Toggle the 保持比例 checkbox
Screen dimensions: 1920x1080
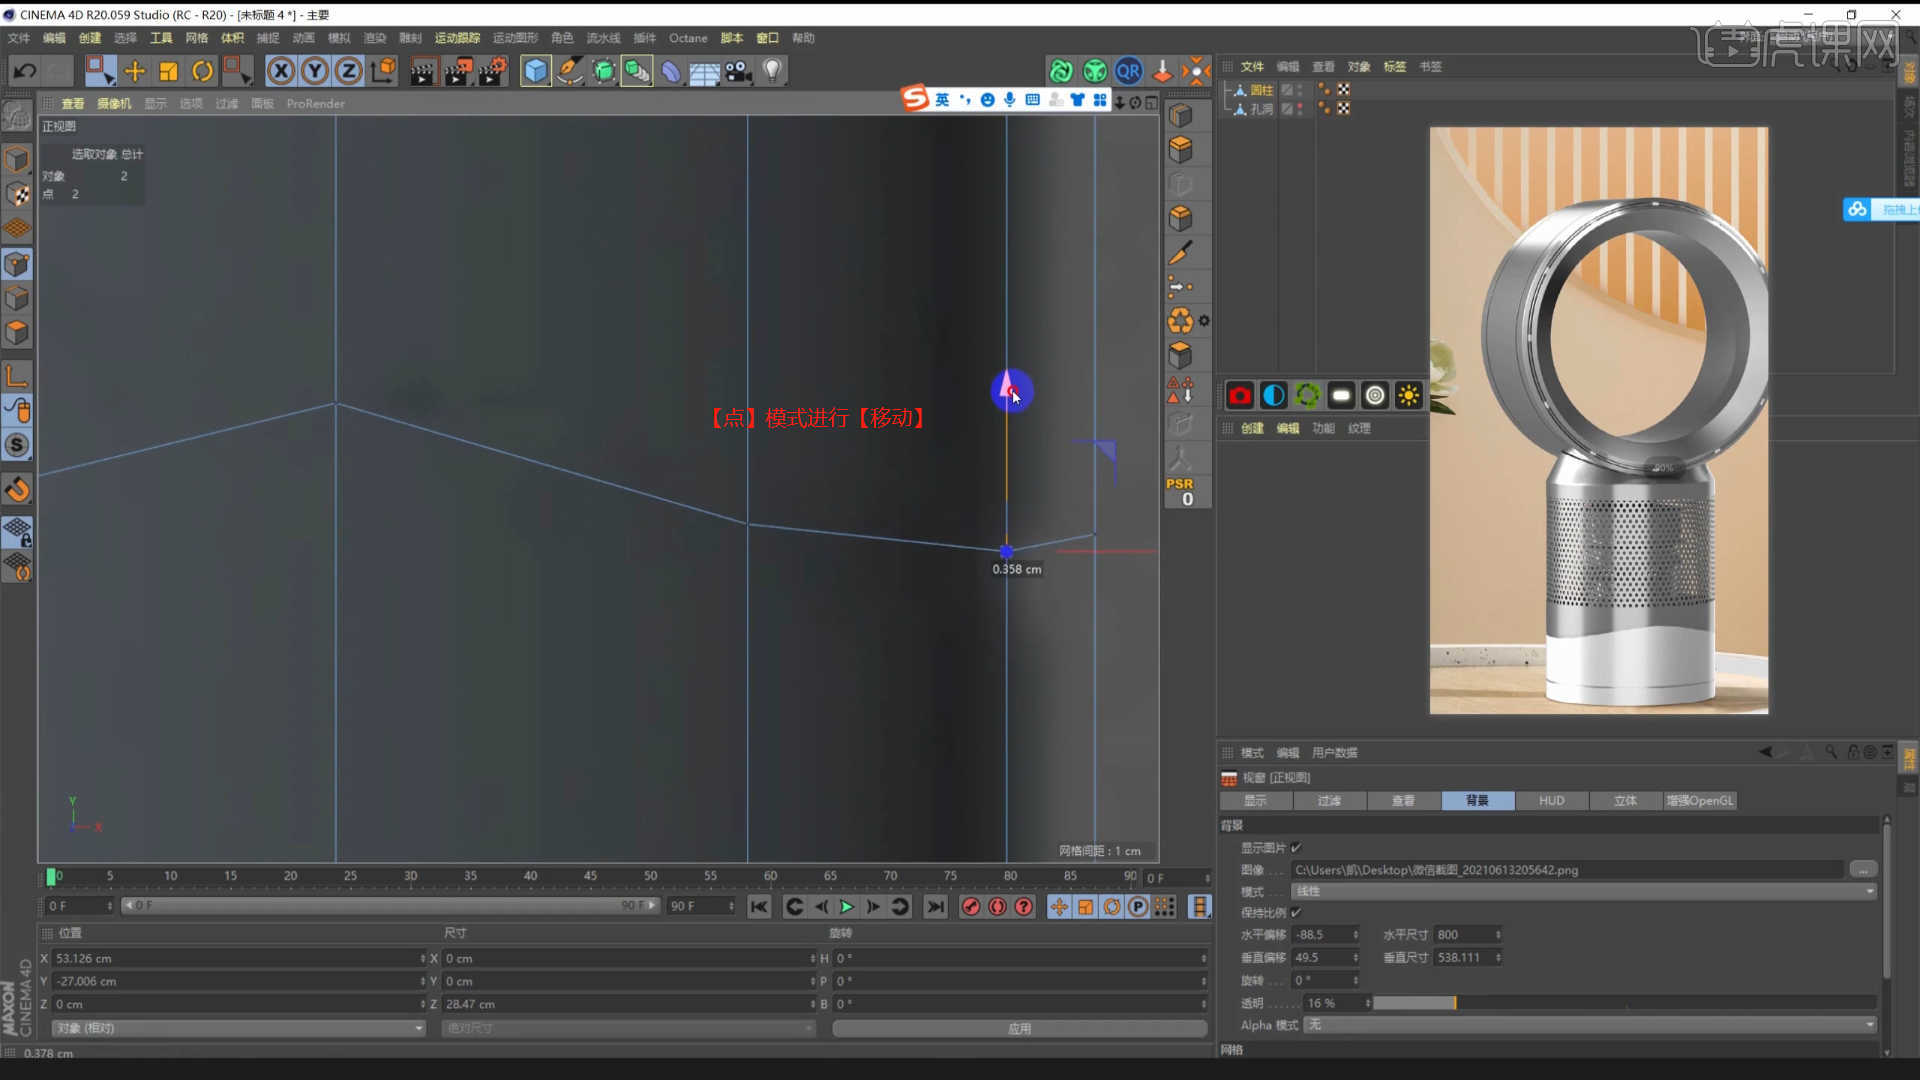click(1296, 913)
